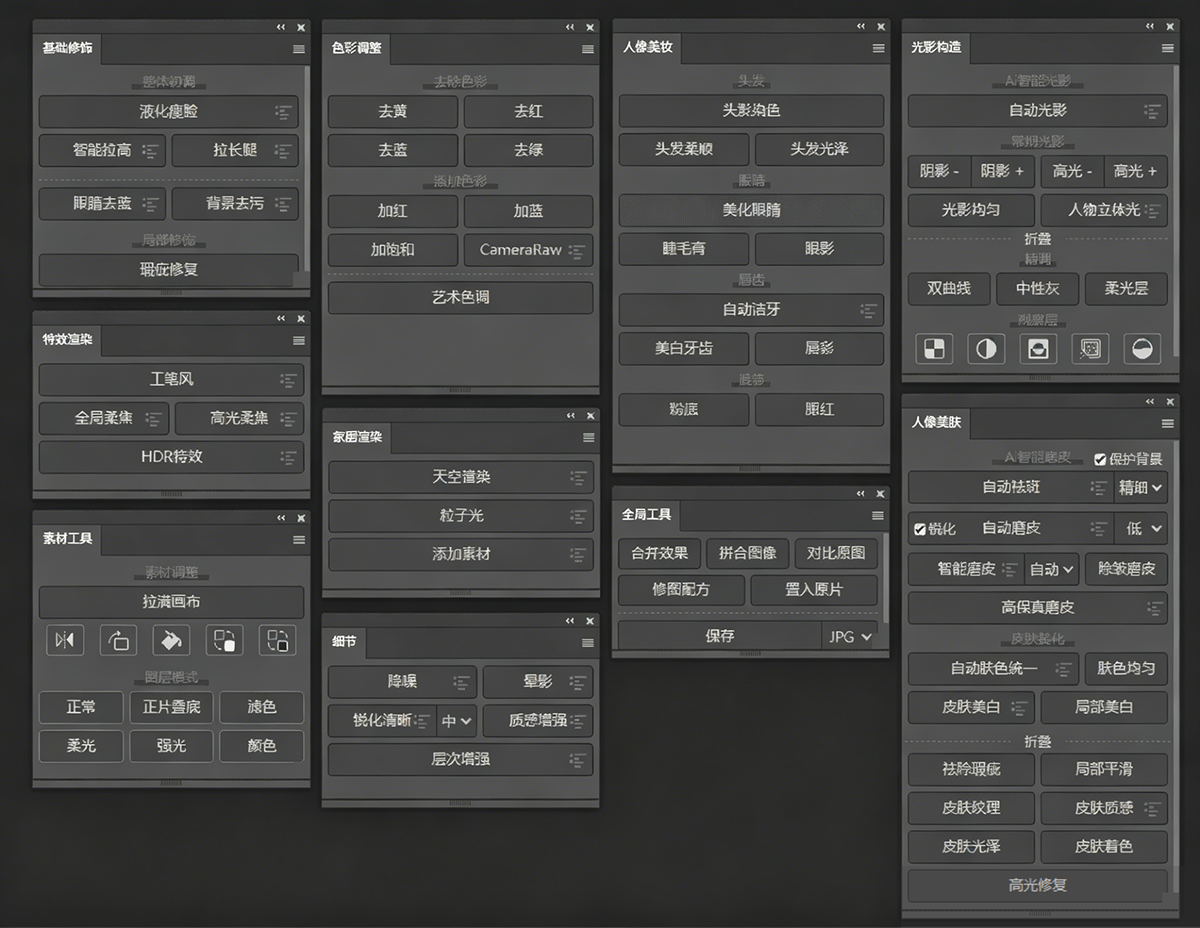Click swap icon with white foreground square
The width and height of the screenshot is (1200, 928).
point(224,640)
